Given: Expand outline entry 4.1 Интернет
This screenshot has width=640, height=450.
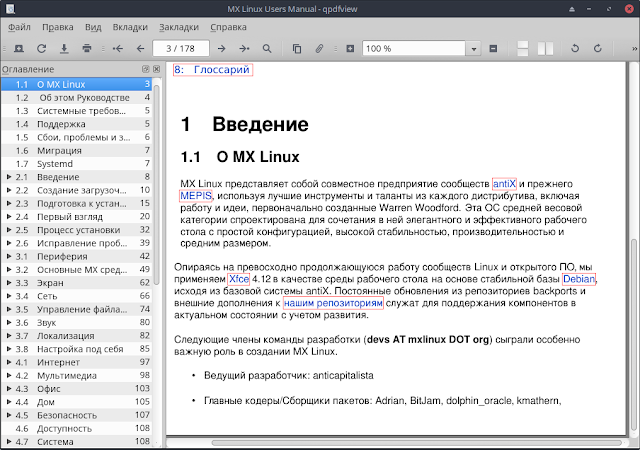Looking at the screenshot, I should coord(9,362).
